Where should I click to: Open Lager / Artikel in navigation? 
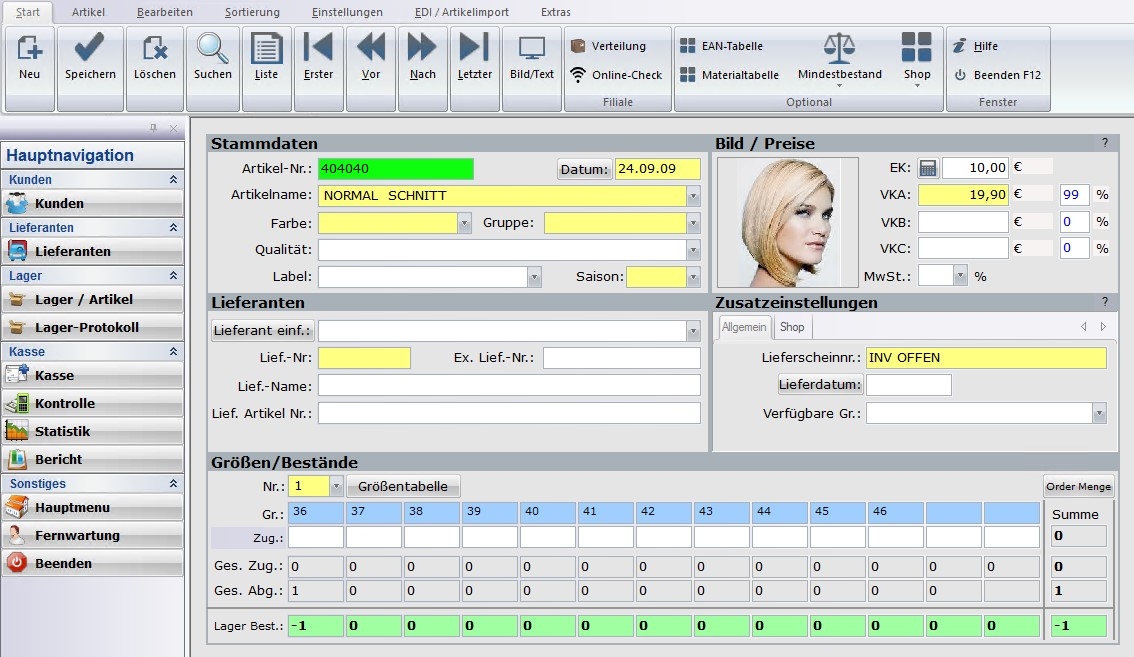coord(93,300)
